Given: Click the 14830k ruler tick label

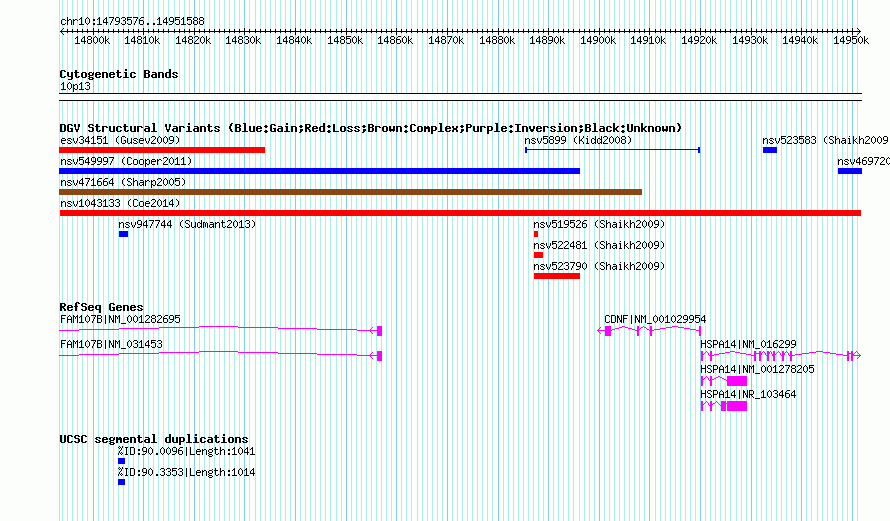Looking at the screenshot, I should coord(244,40).
